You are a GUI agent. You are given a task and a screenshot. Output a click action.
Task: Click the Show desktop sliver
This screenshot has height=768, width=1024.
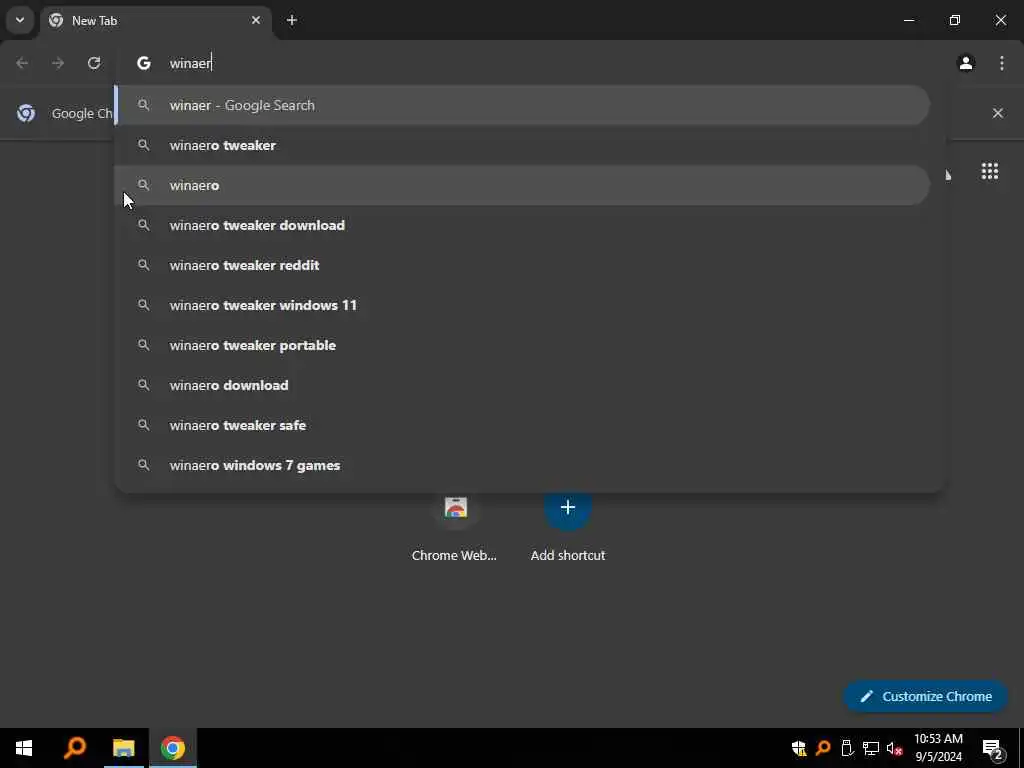tap(1021, 748)
